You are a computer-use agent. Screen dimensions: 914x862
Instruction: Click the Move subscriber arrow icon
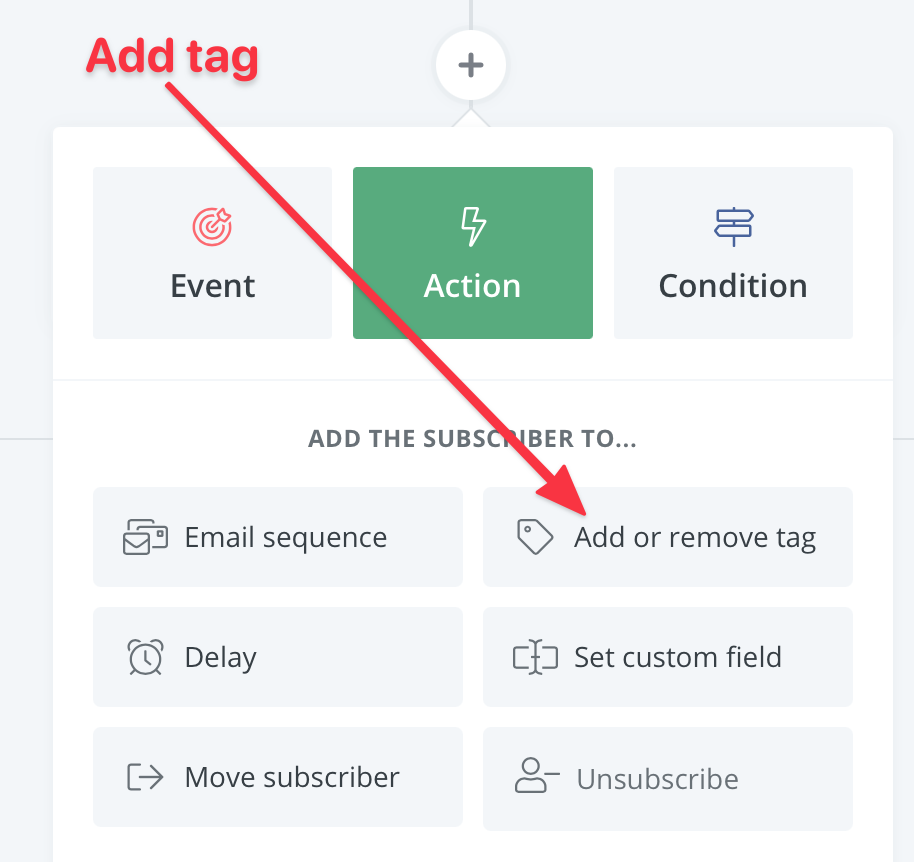point(145,777)
